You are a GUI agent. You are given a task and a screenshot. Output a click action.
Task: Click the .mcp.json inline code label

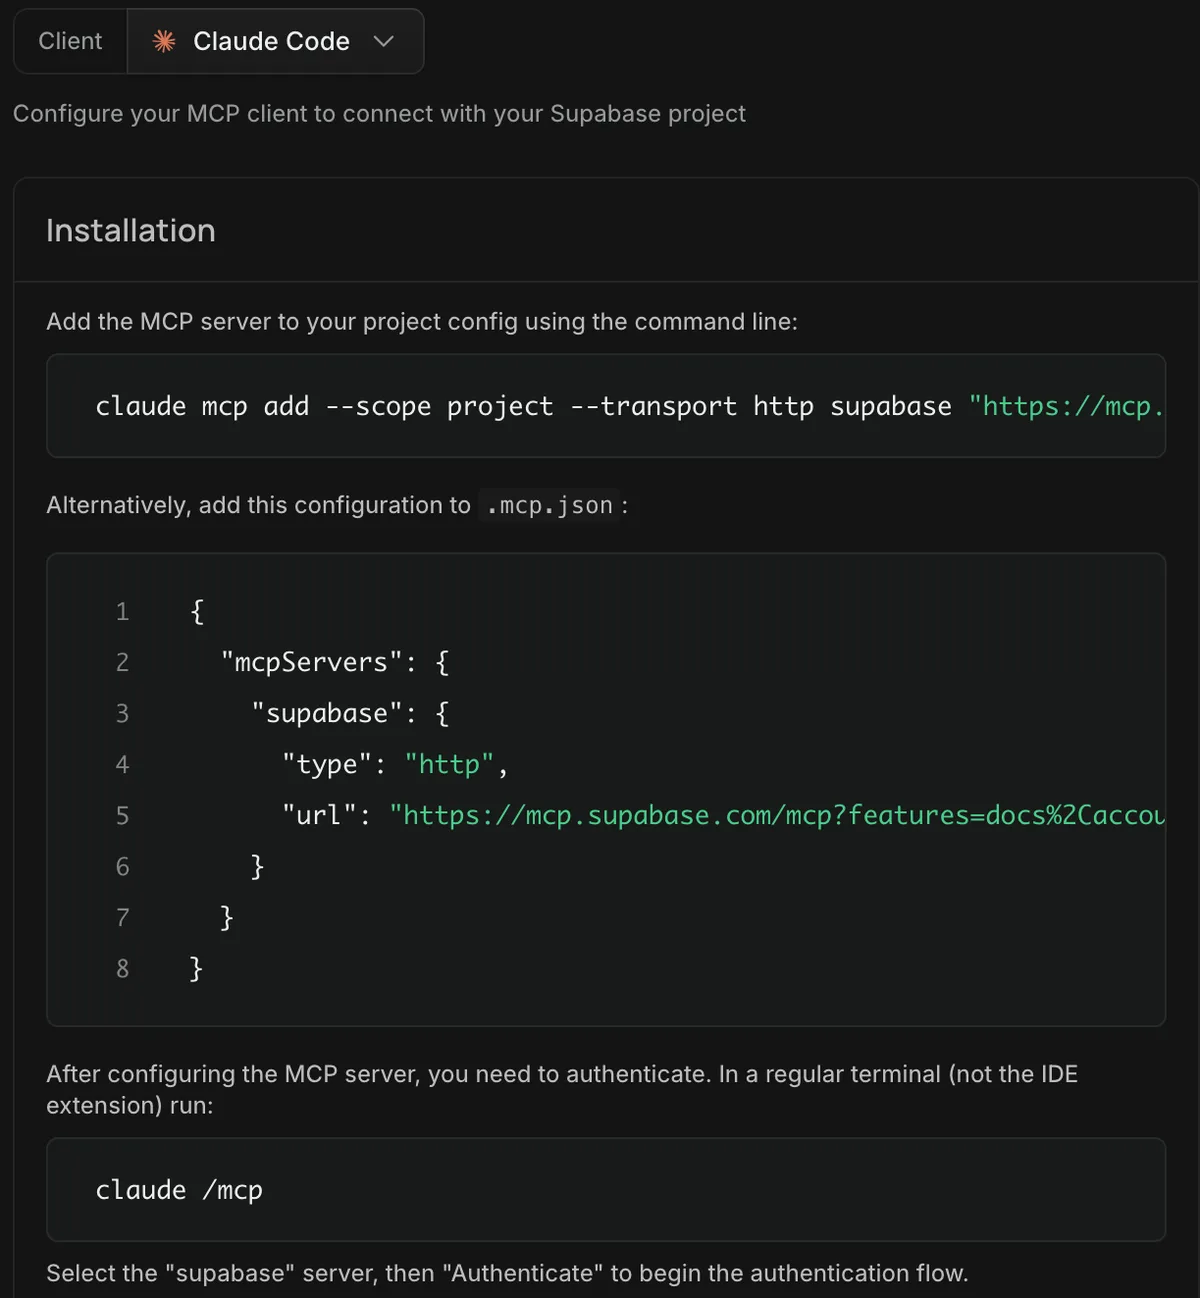(549, 506)
